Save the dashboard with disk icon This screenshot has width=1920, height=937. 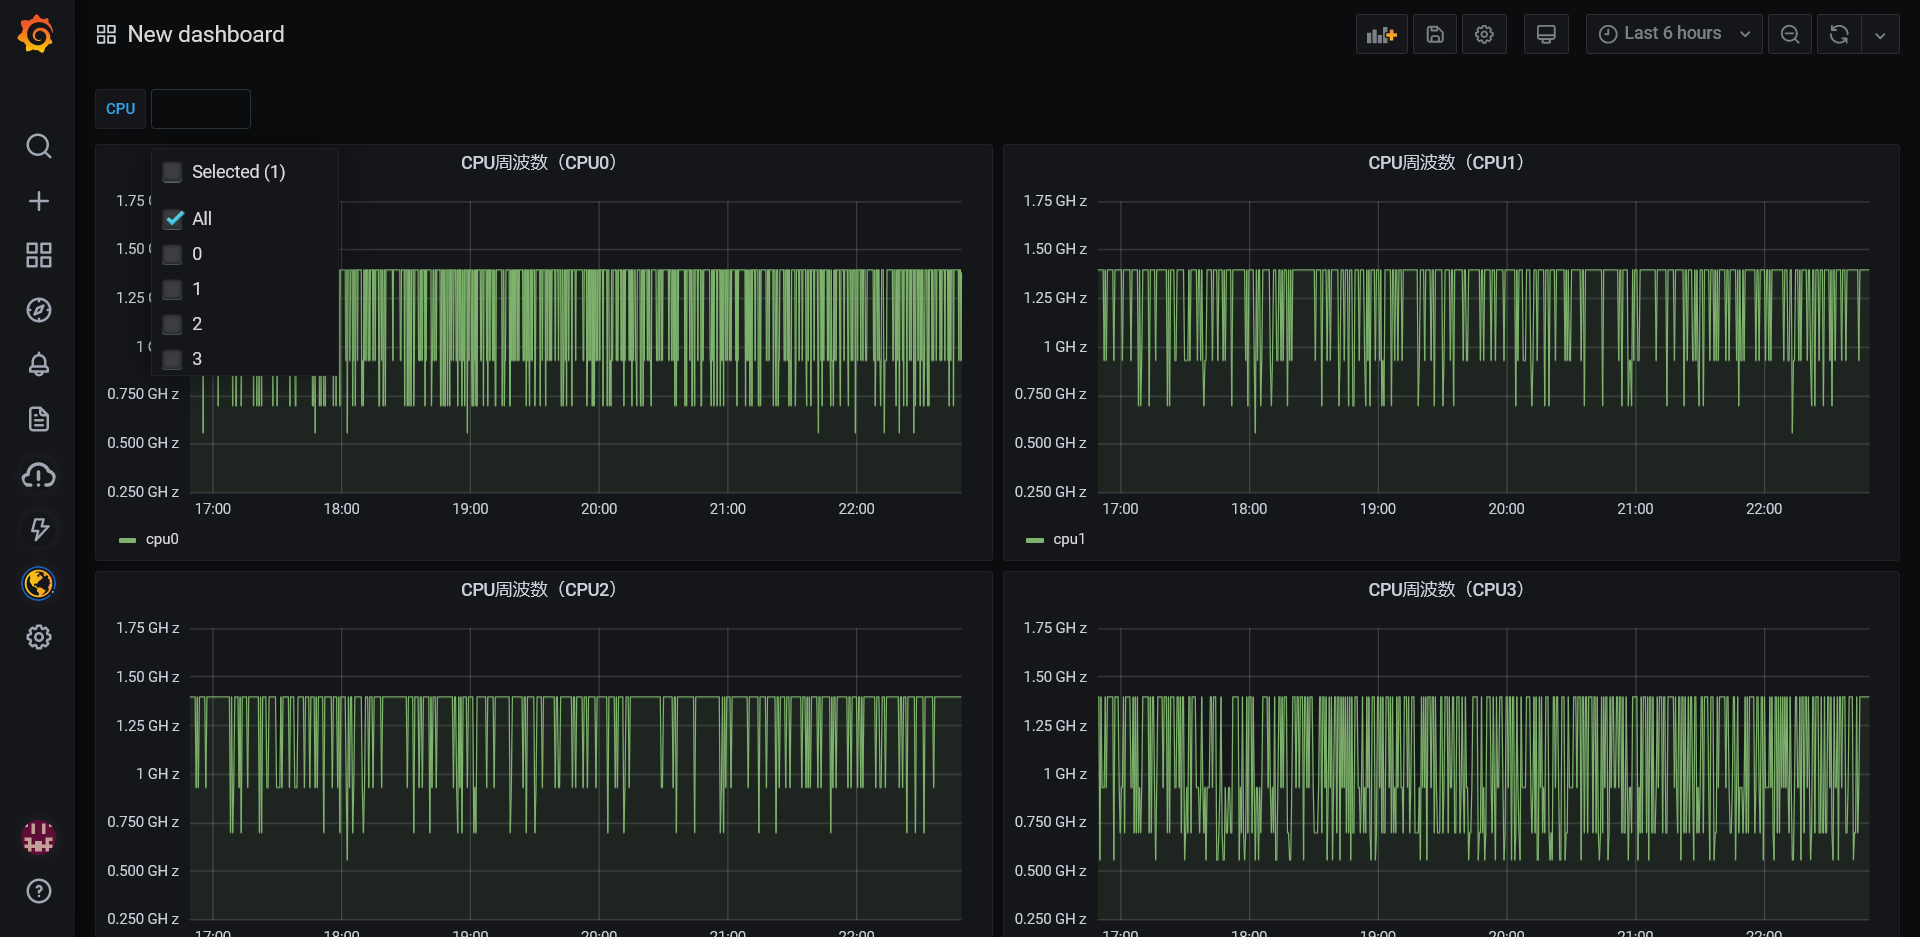click(x=1434, y=34)
